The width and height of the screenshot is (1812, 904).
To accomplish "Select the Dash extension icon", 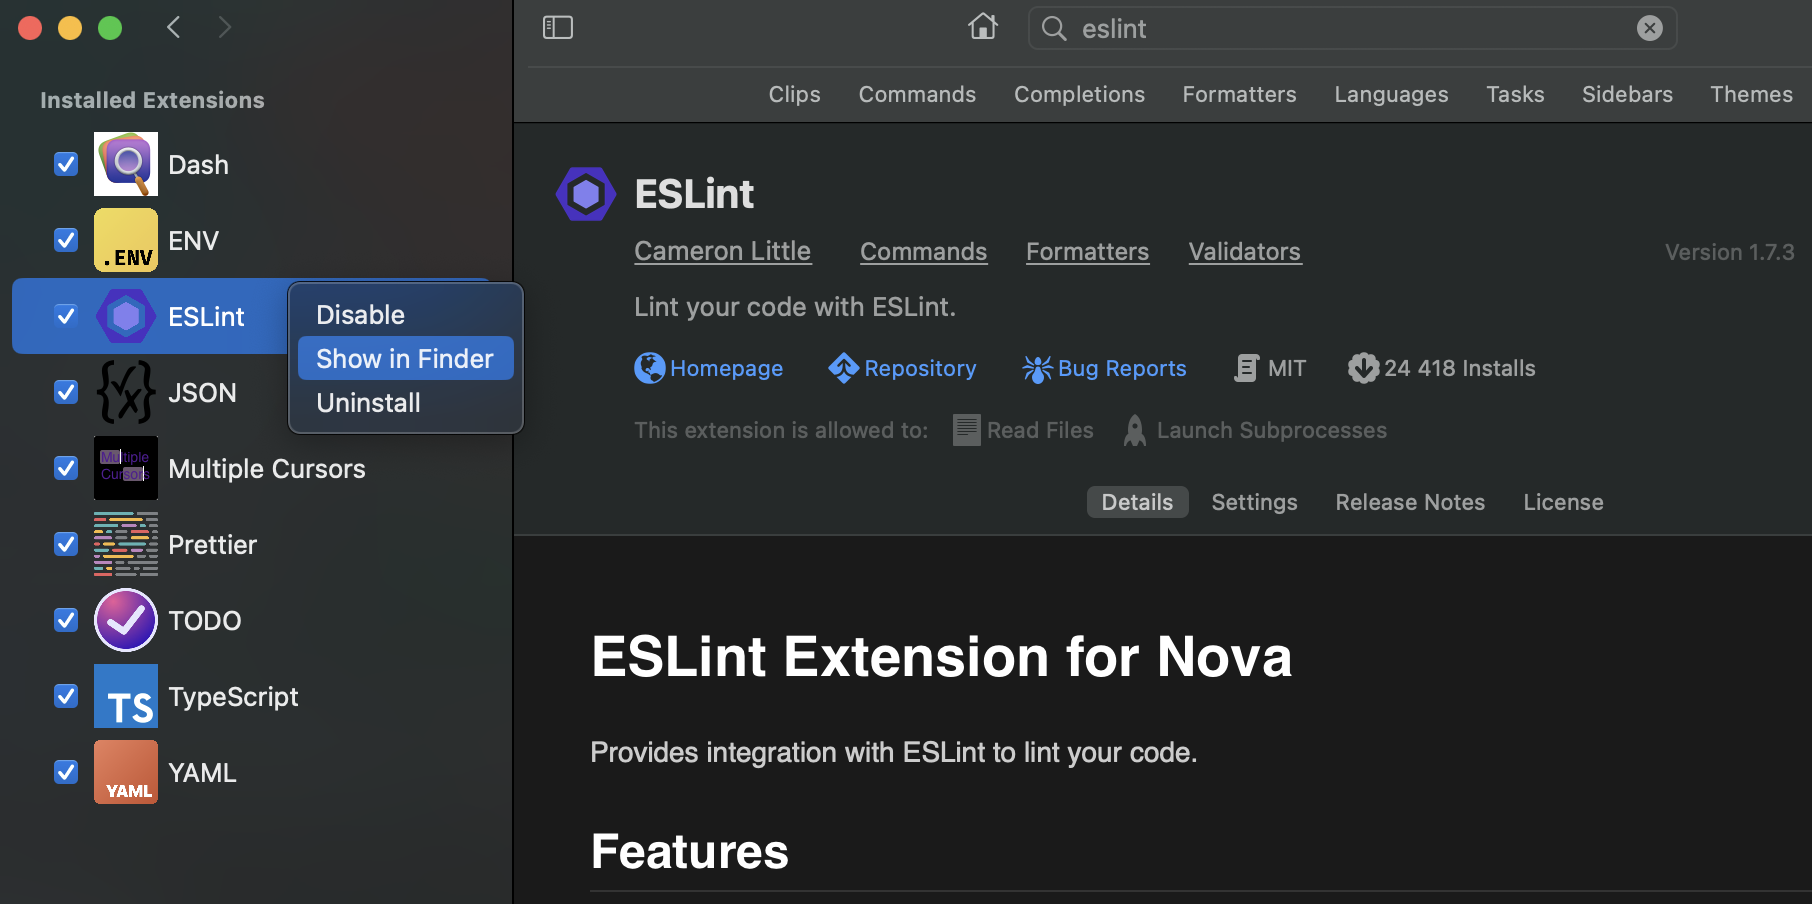I will click(125, 164).
